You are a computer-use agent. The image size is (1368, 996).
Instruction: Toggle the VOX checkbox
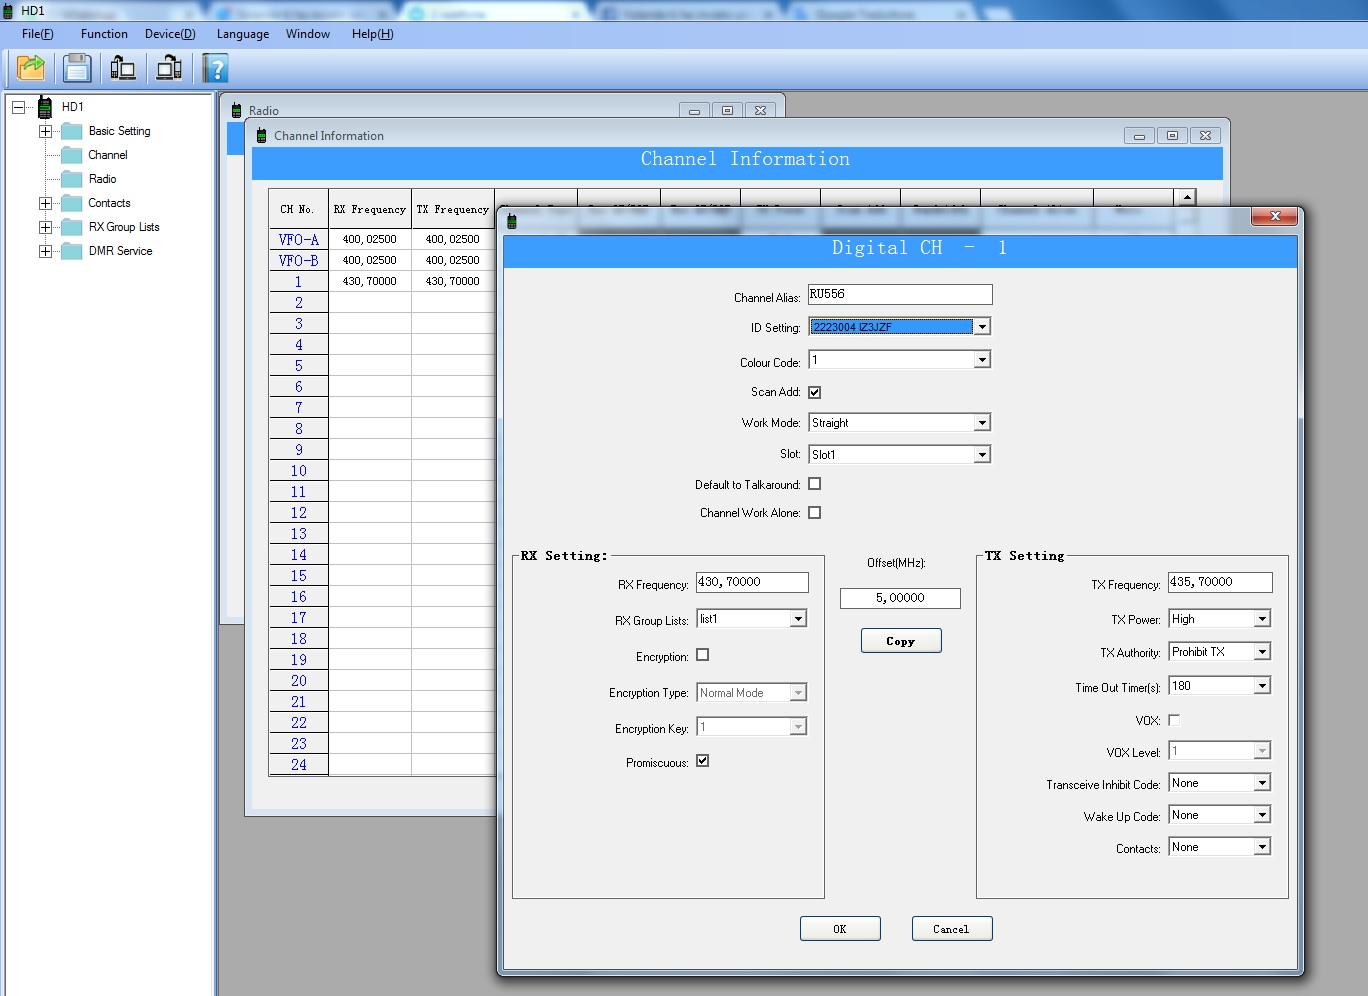1174,720
